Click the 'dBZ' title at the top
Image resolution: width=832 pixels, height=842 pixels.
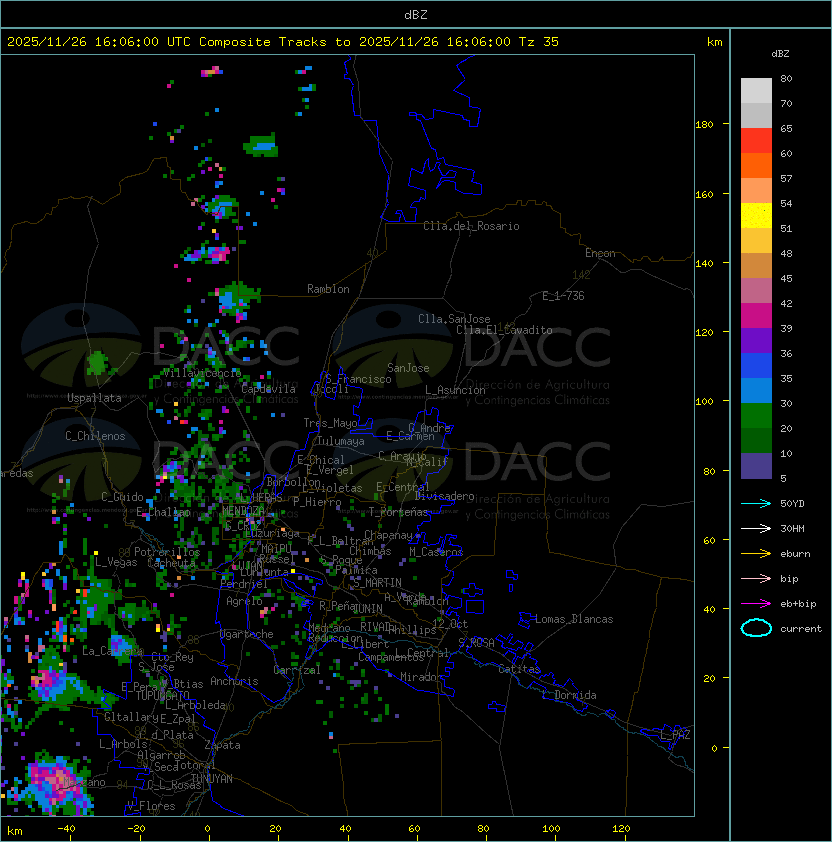[x=416, y=15]
